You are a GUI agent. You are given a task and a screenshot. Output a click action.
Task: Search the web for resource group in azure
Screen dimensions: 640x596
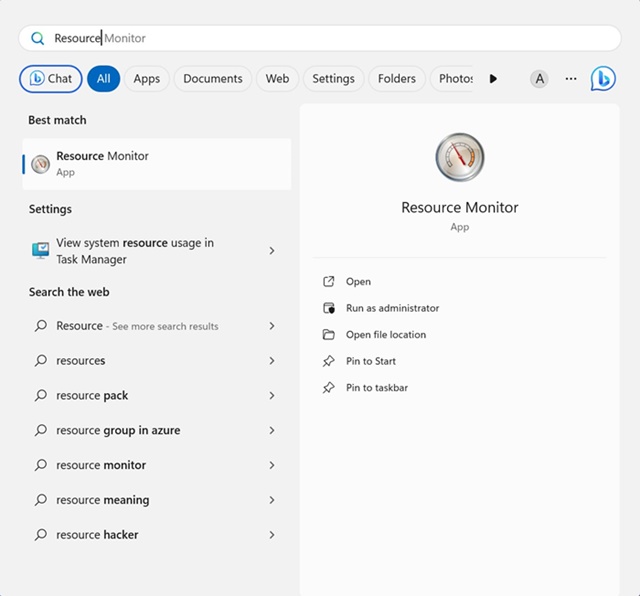pyautogui.click(x=157, y=430)
